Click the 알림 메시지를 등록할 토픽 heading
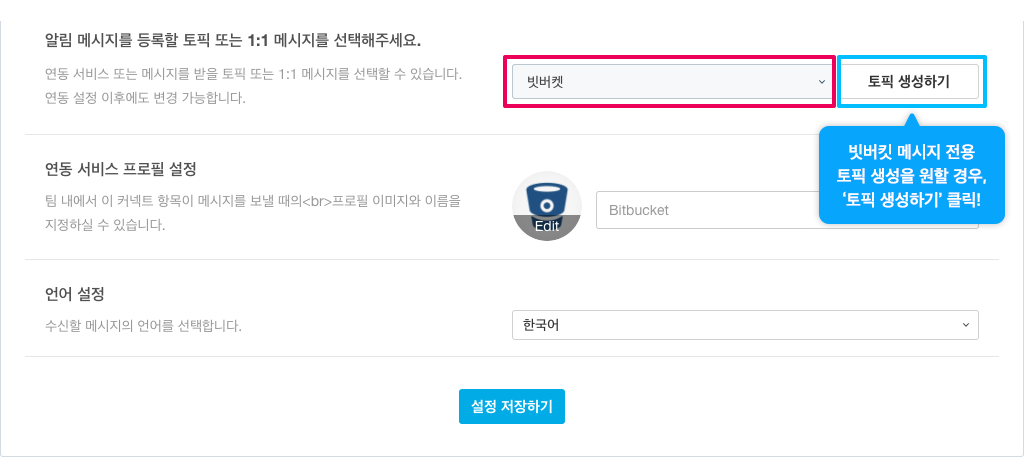This screenshot has height=457, width=1024. point(233,40)
